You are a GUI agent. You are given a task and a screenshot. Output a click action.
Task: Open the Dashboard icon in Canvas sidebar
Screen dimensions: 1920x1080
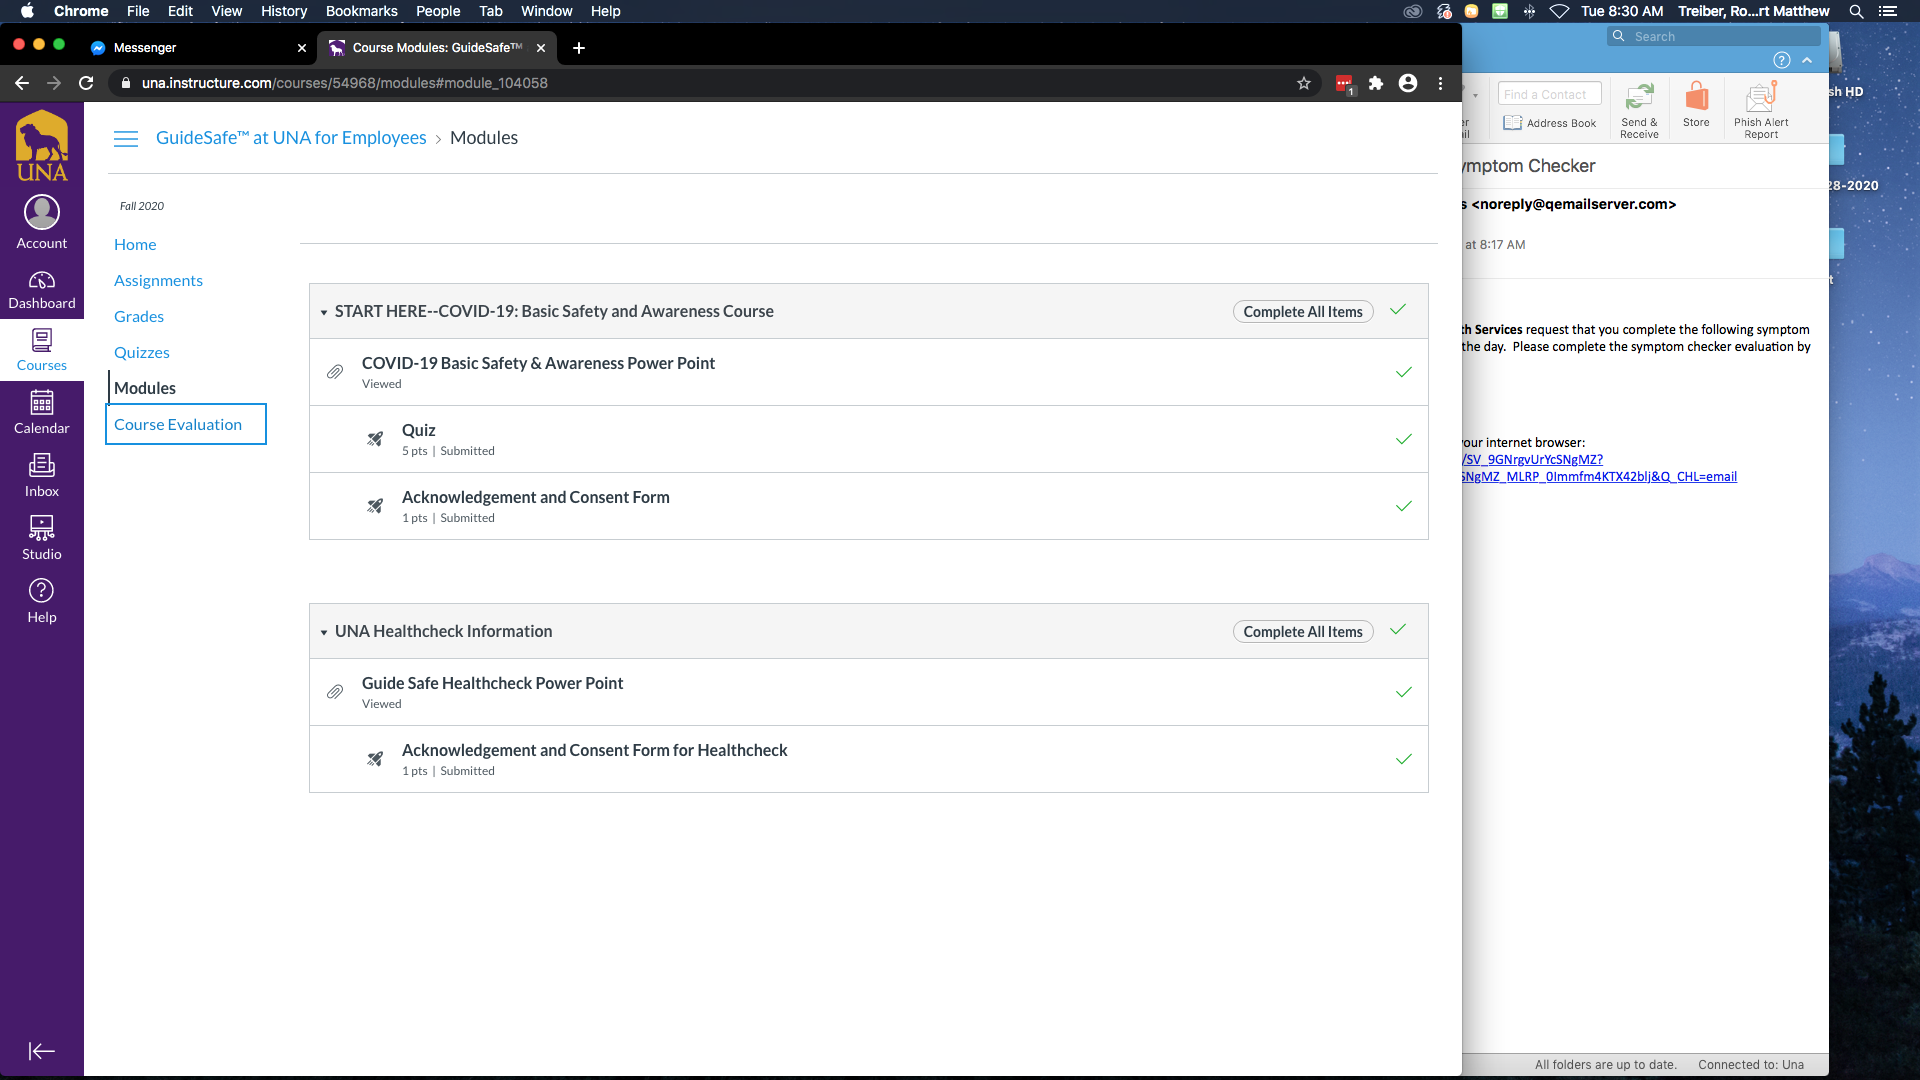pos(41,280)
